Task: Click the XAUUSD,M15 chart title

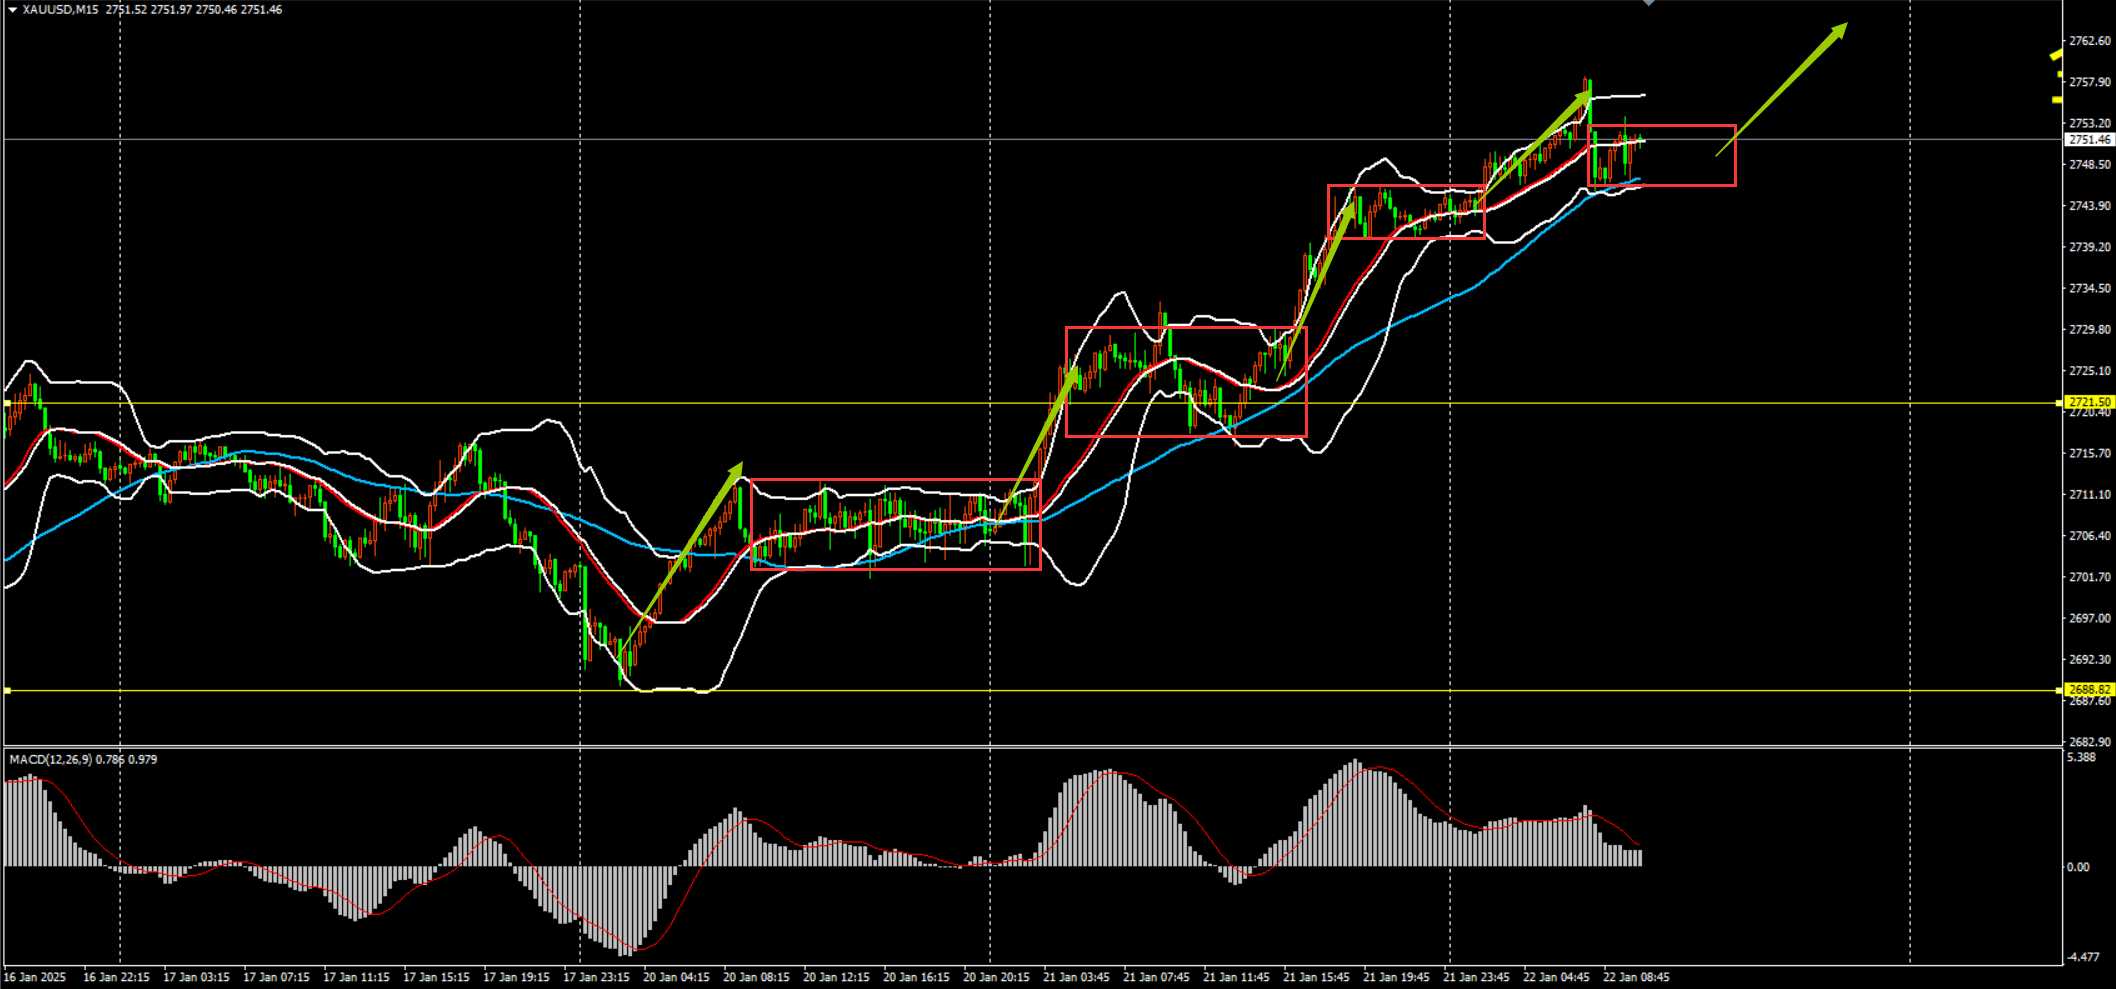Action: click(60, 10)
